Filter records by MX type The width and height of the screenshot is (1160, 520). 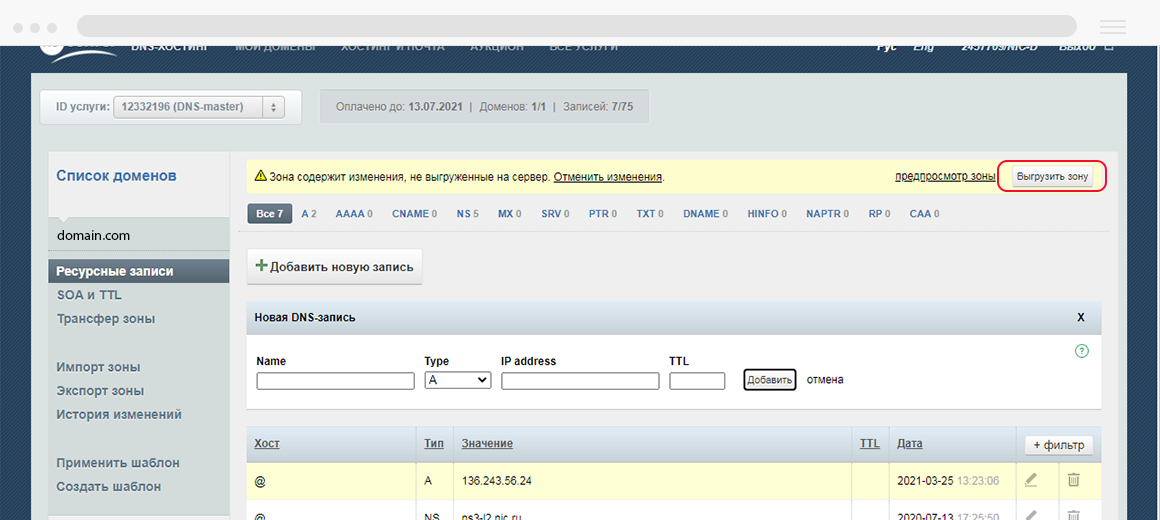[x=510, y=214]
